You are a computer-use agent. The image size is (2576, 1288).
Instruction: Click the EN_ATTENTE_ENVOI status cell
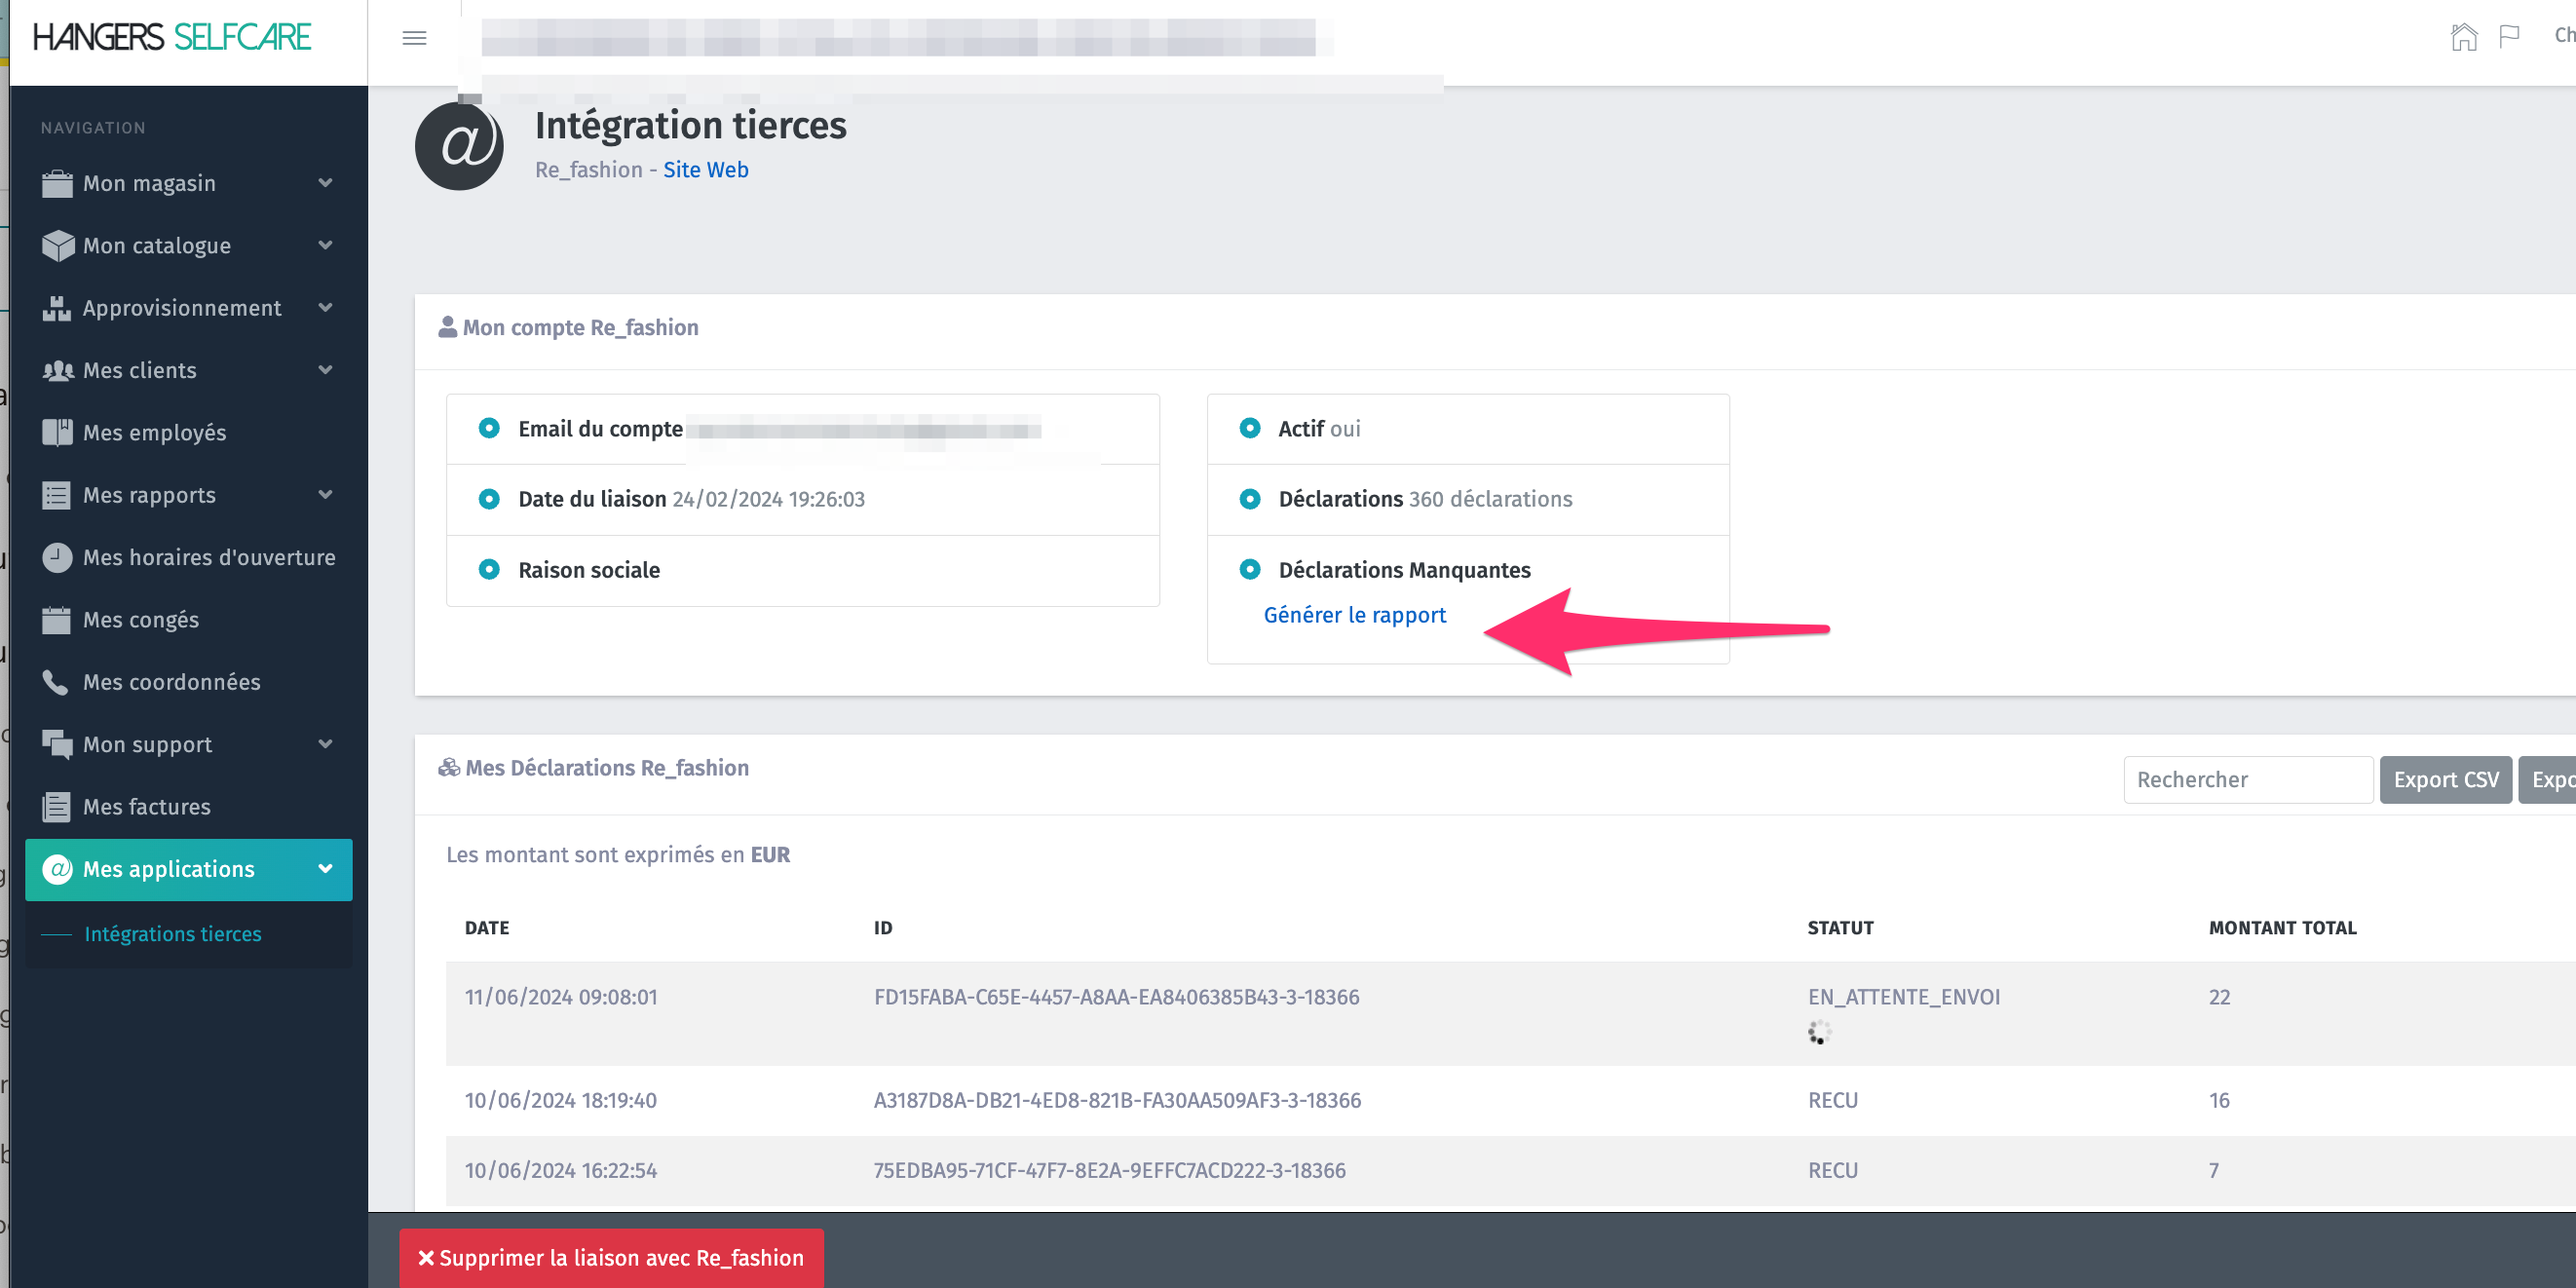[x=1904, y=997]
